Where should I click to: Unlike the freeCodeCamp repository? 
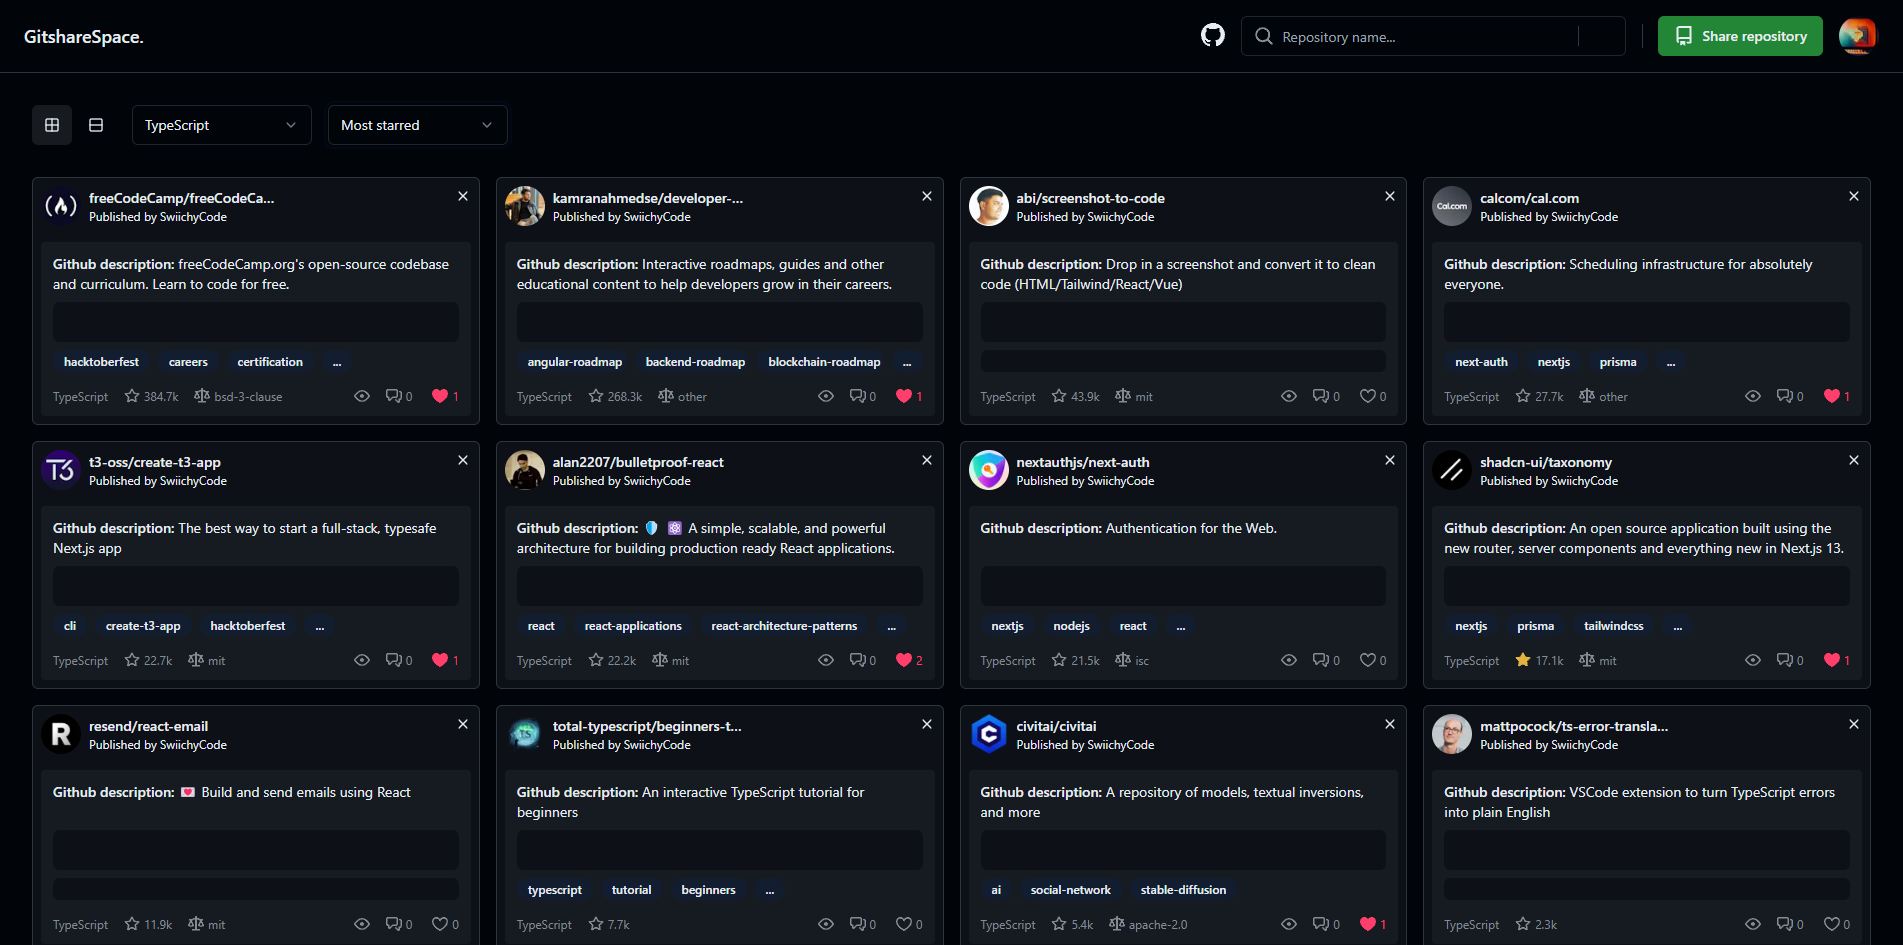pyautogui.click(x=440, y=396)
